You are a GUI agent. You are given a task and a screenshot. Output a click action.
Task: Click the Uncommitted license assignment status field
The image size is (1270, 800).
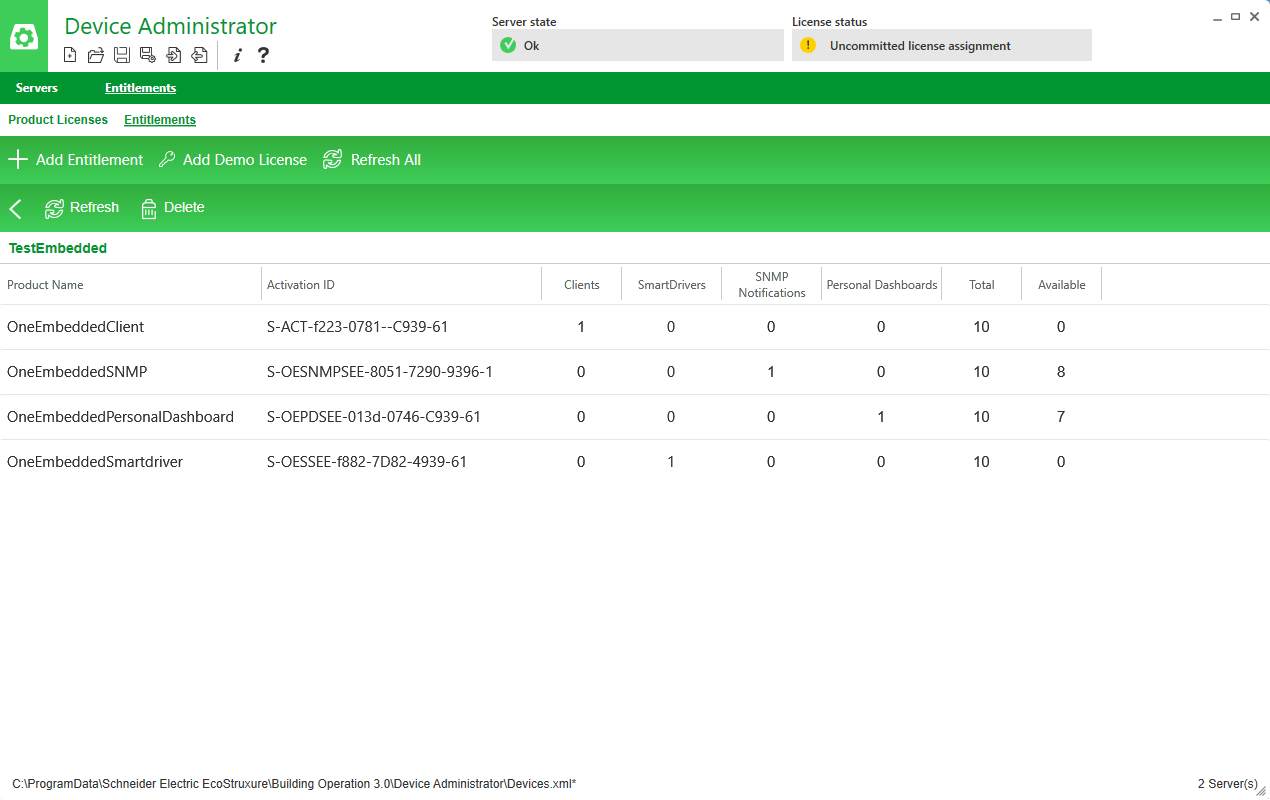pos(942,45)
